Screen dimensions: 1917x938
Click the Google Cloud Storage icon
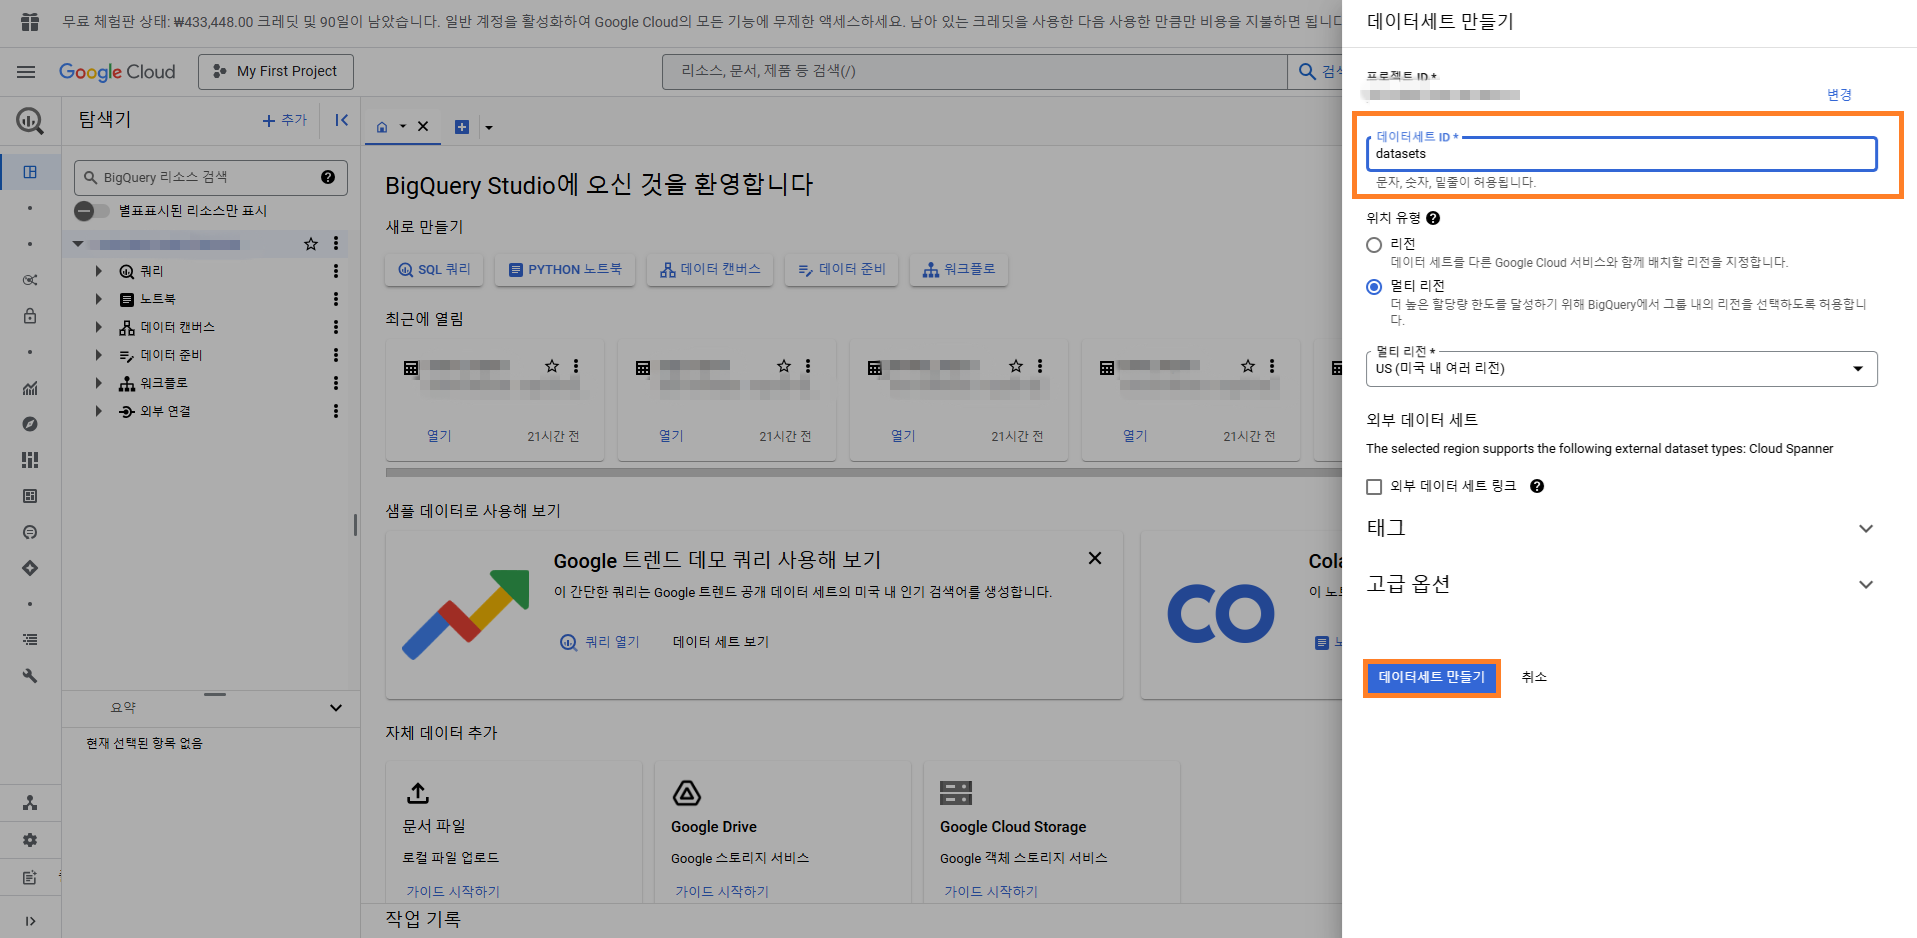pos(956,793)
